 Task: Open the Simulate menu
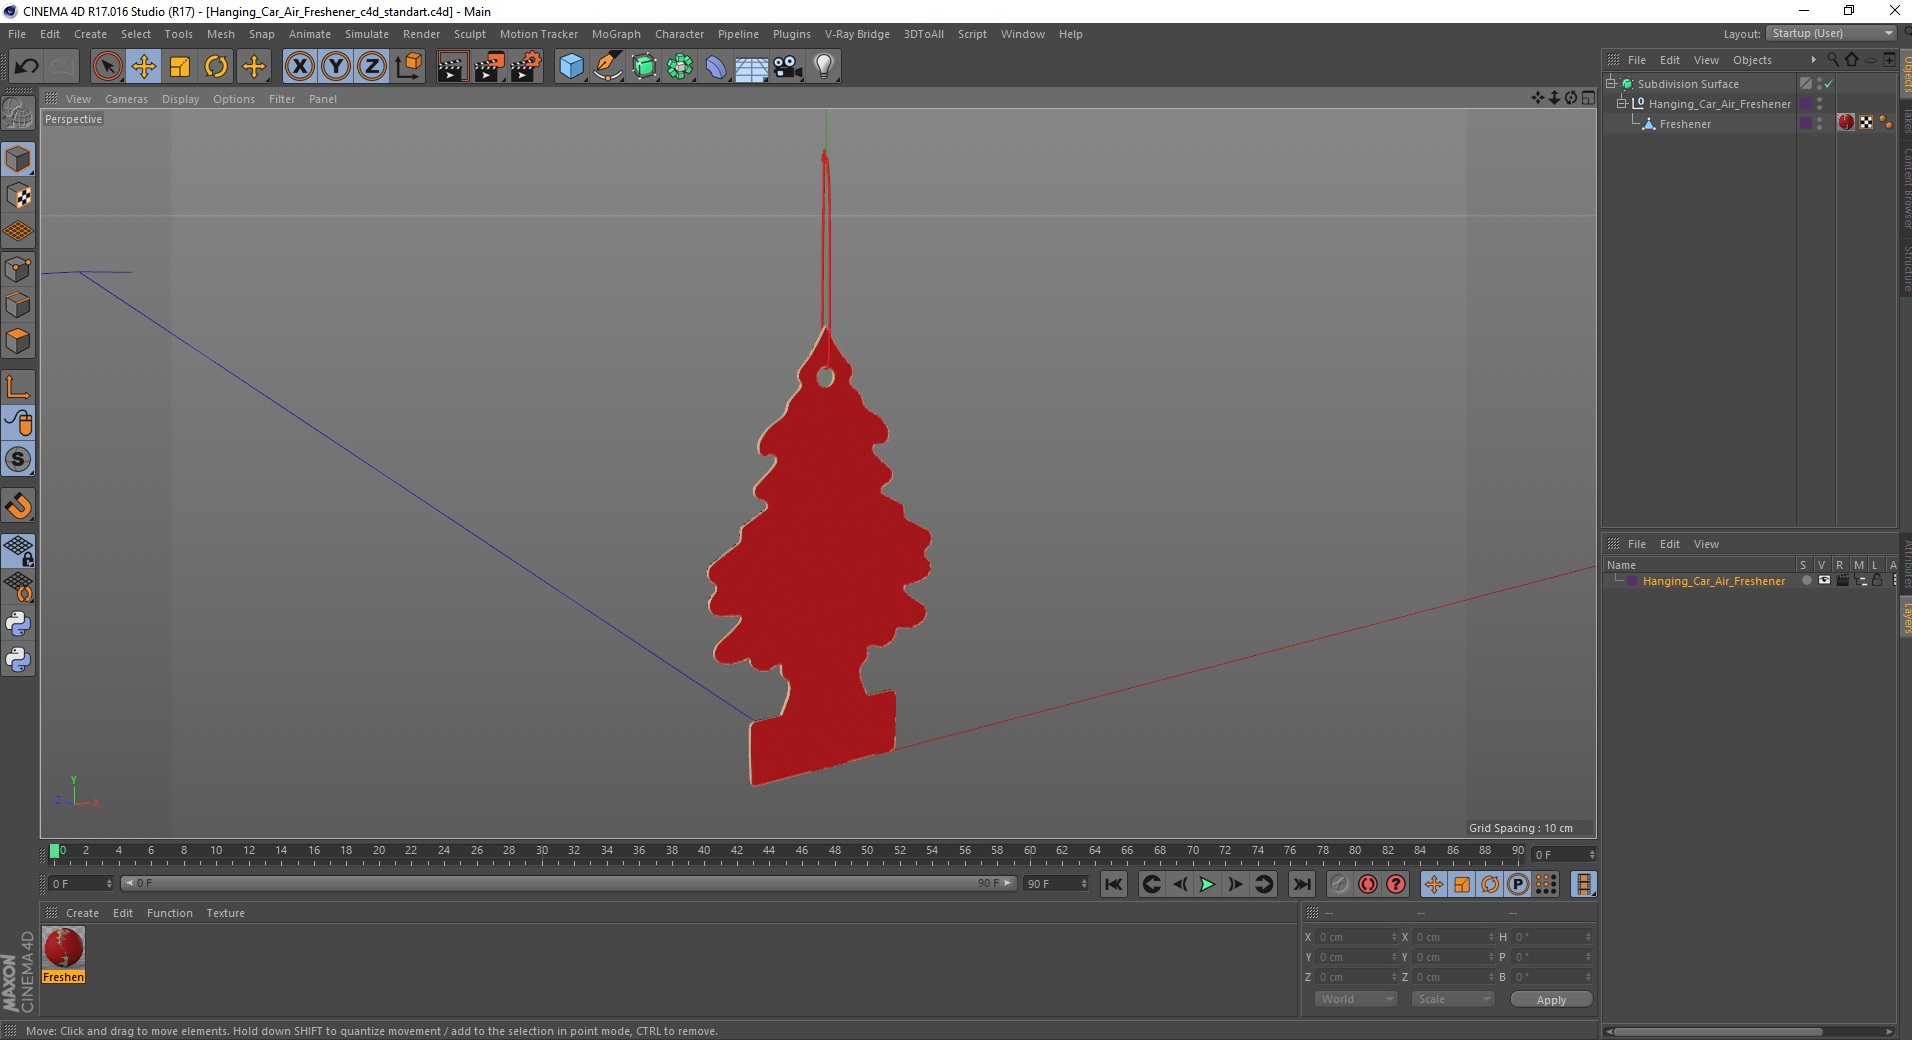pos(366,34)
